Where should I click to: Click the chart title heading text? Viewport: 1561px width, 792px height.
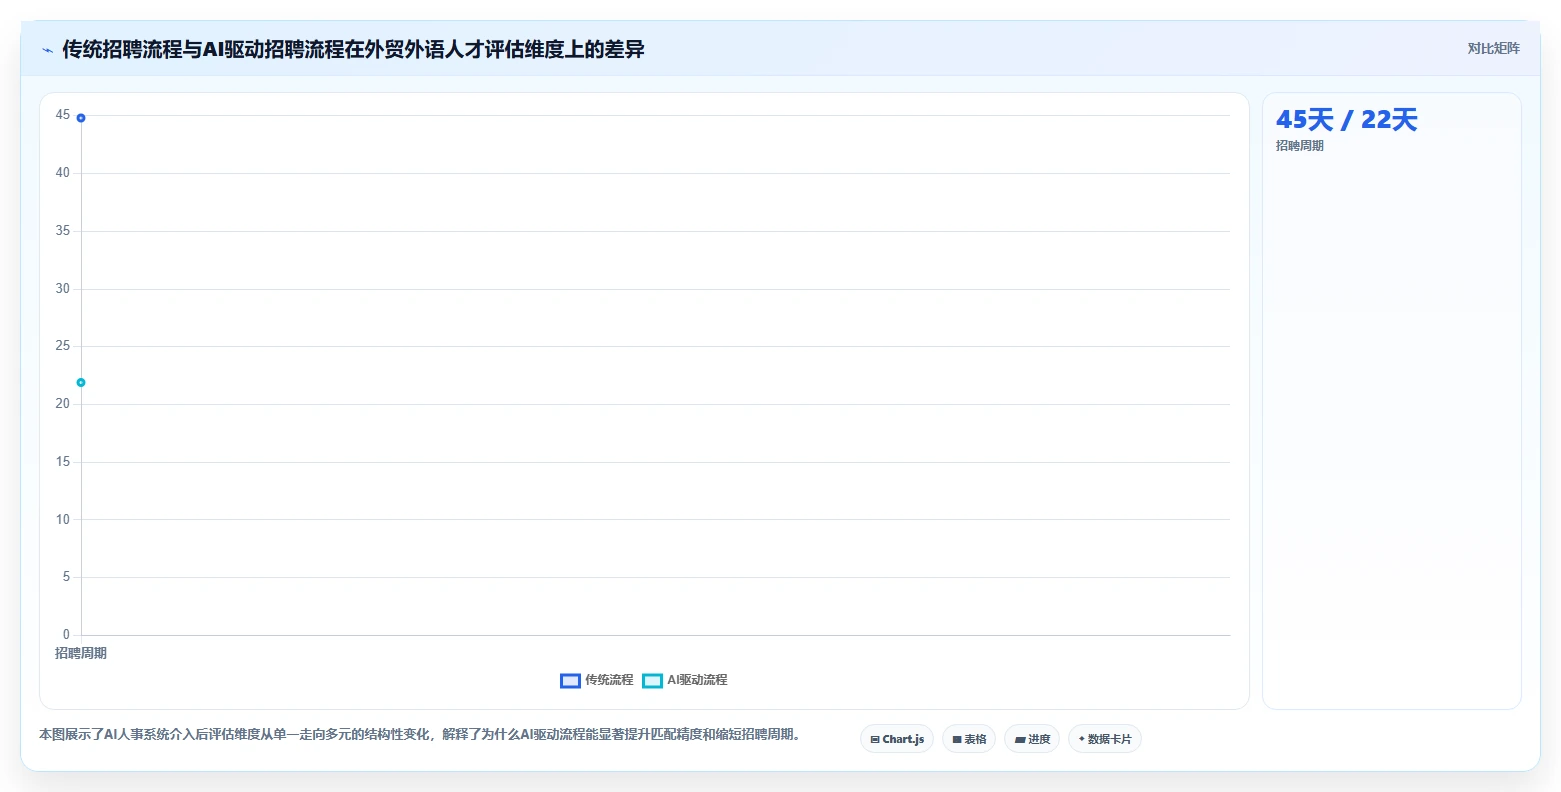tap(353, 49)
